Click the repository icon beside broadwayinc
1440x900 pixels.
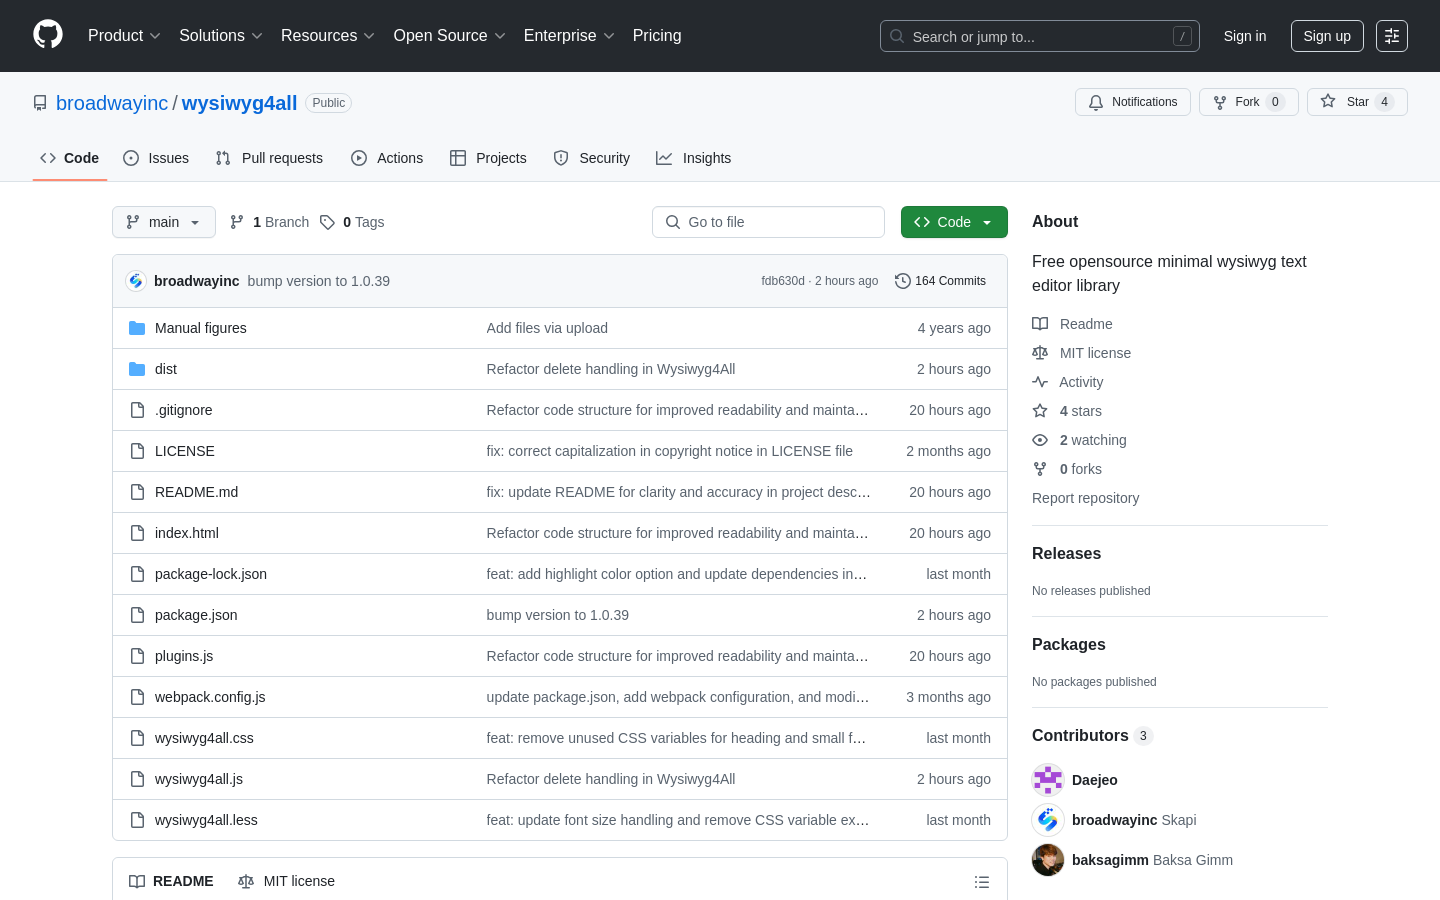pyautogui.click(x=40, y=103)
